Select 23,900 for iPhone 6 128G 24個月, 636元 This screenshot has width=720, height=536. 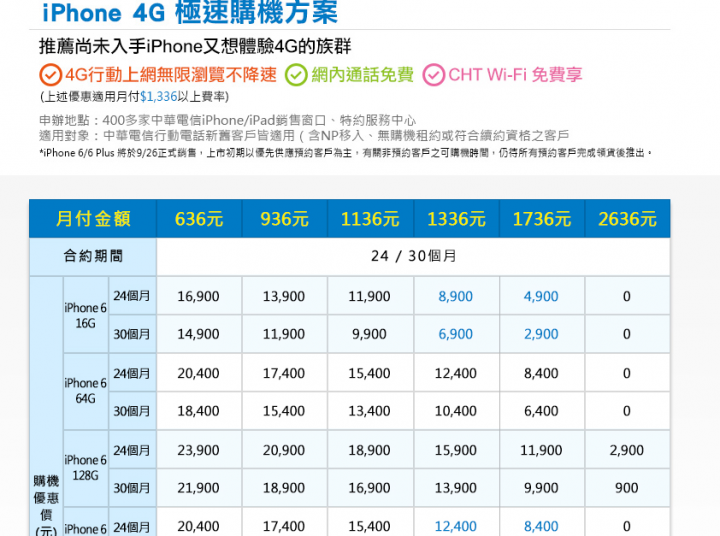tap(198, 451)
